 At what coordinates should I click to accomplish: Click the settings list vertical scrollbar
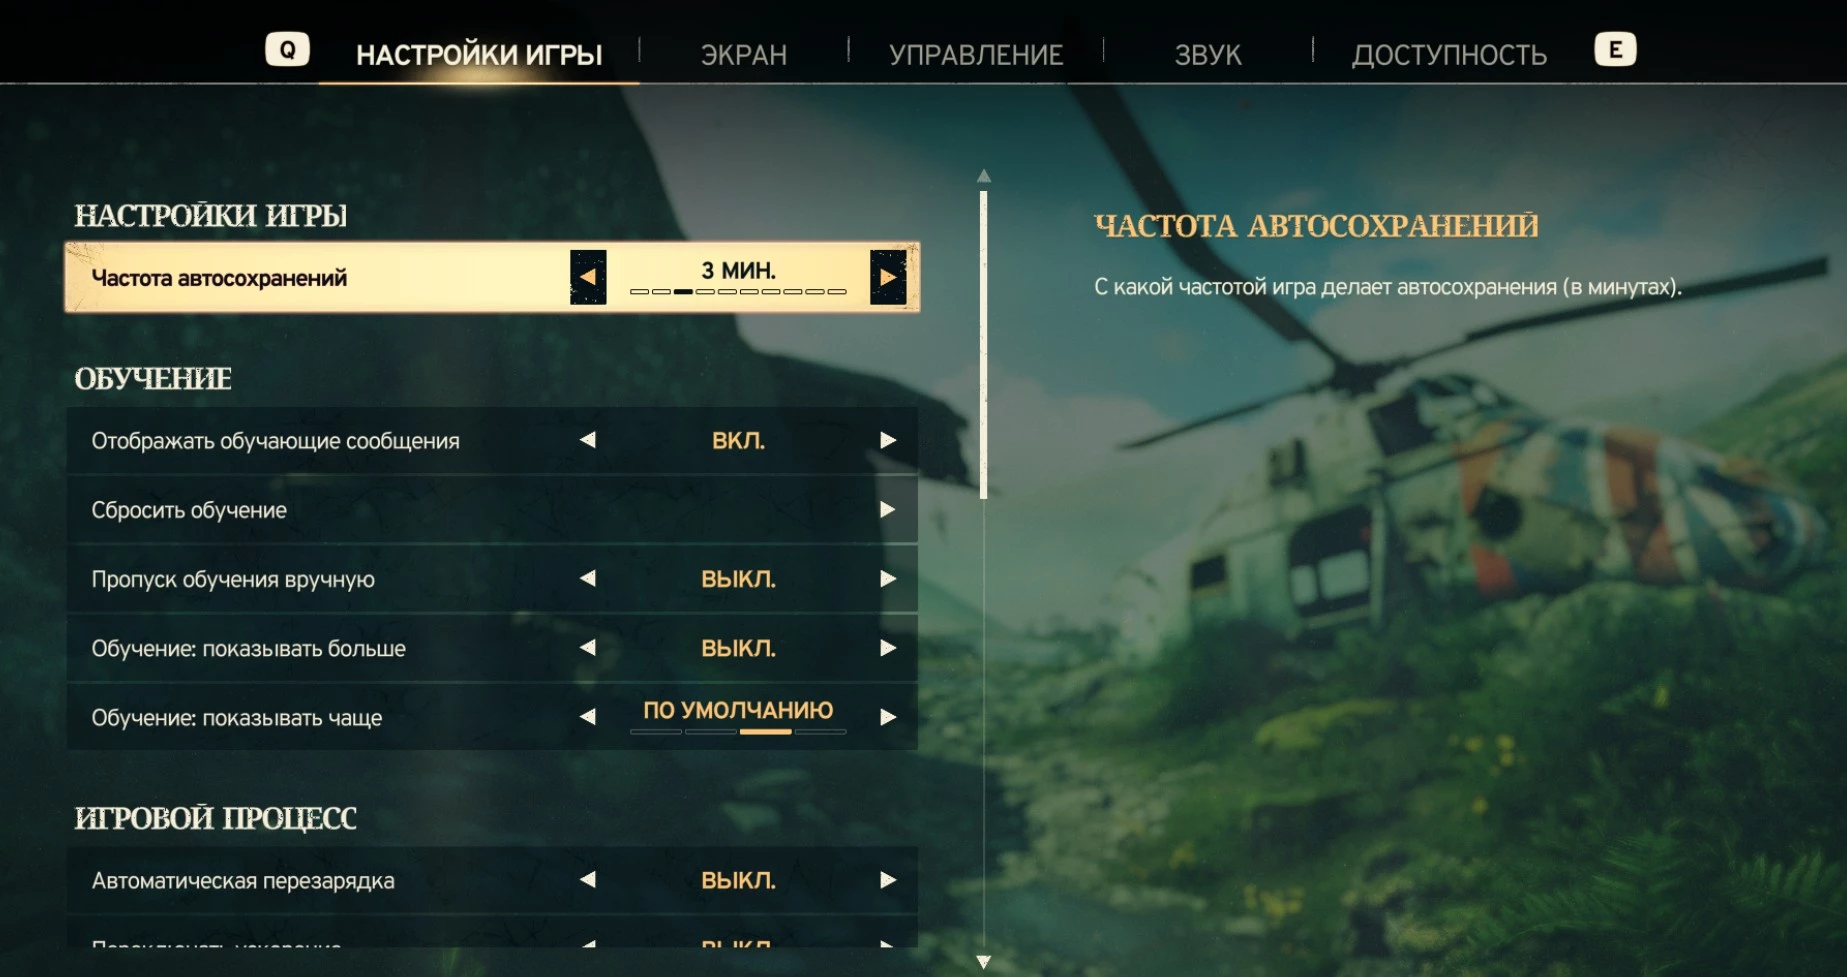(x=984, y=345)
